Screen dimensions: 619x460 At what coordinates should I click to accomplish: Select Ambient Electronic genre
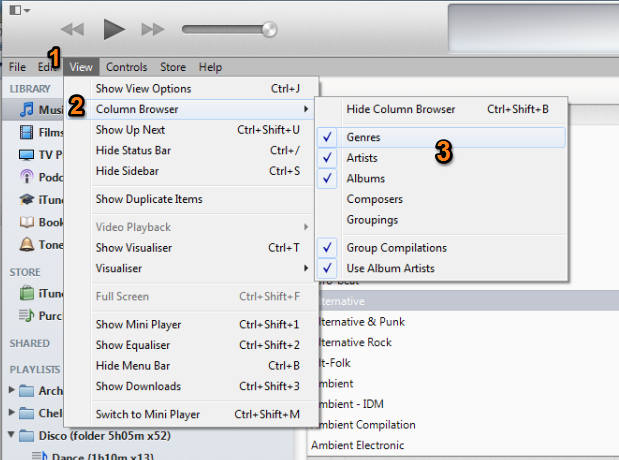coord(463,445)
